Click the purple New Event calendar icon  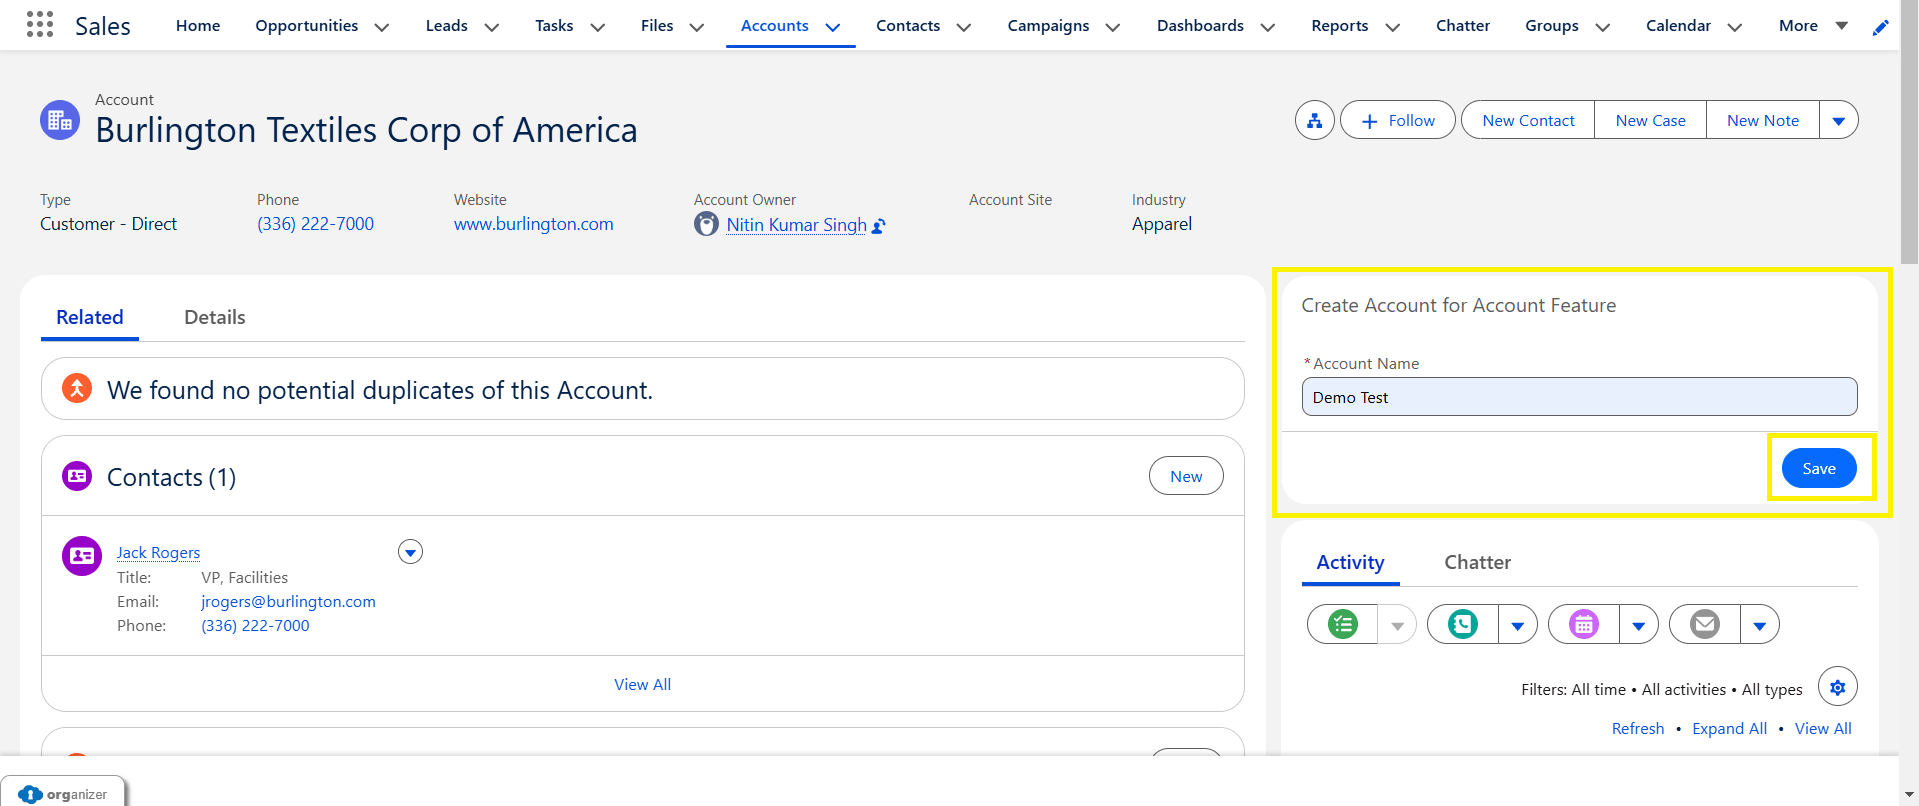[1584, 624]
